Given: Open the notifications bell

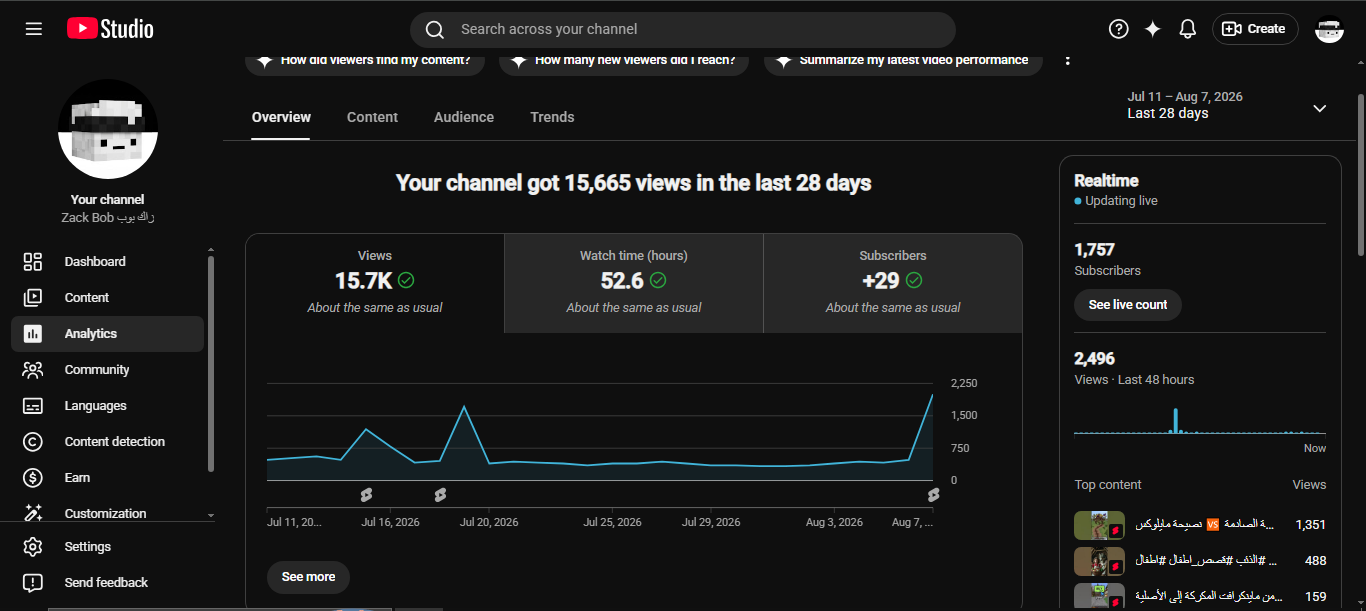Looking at the screenshot, I should pos(1188,29).
